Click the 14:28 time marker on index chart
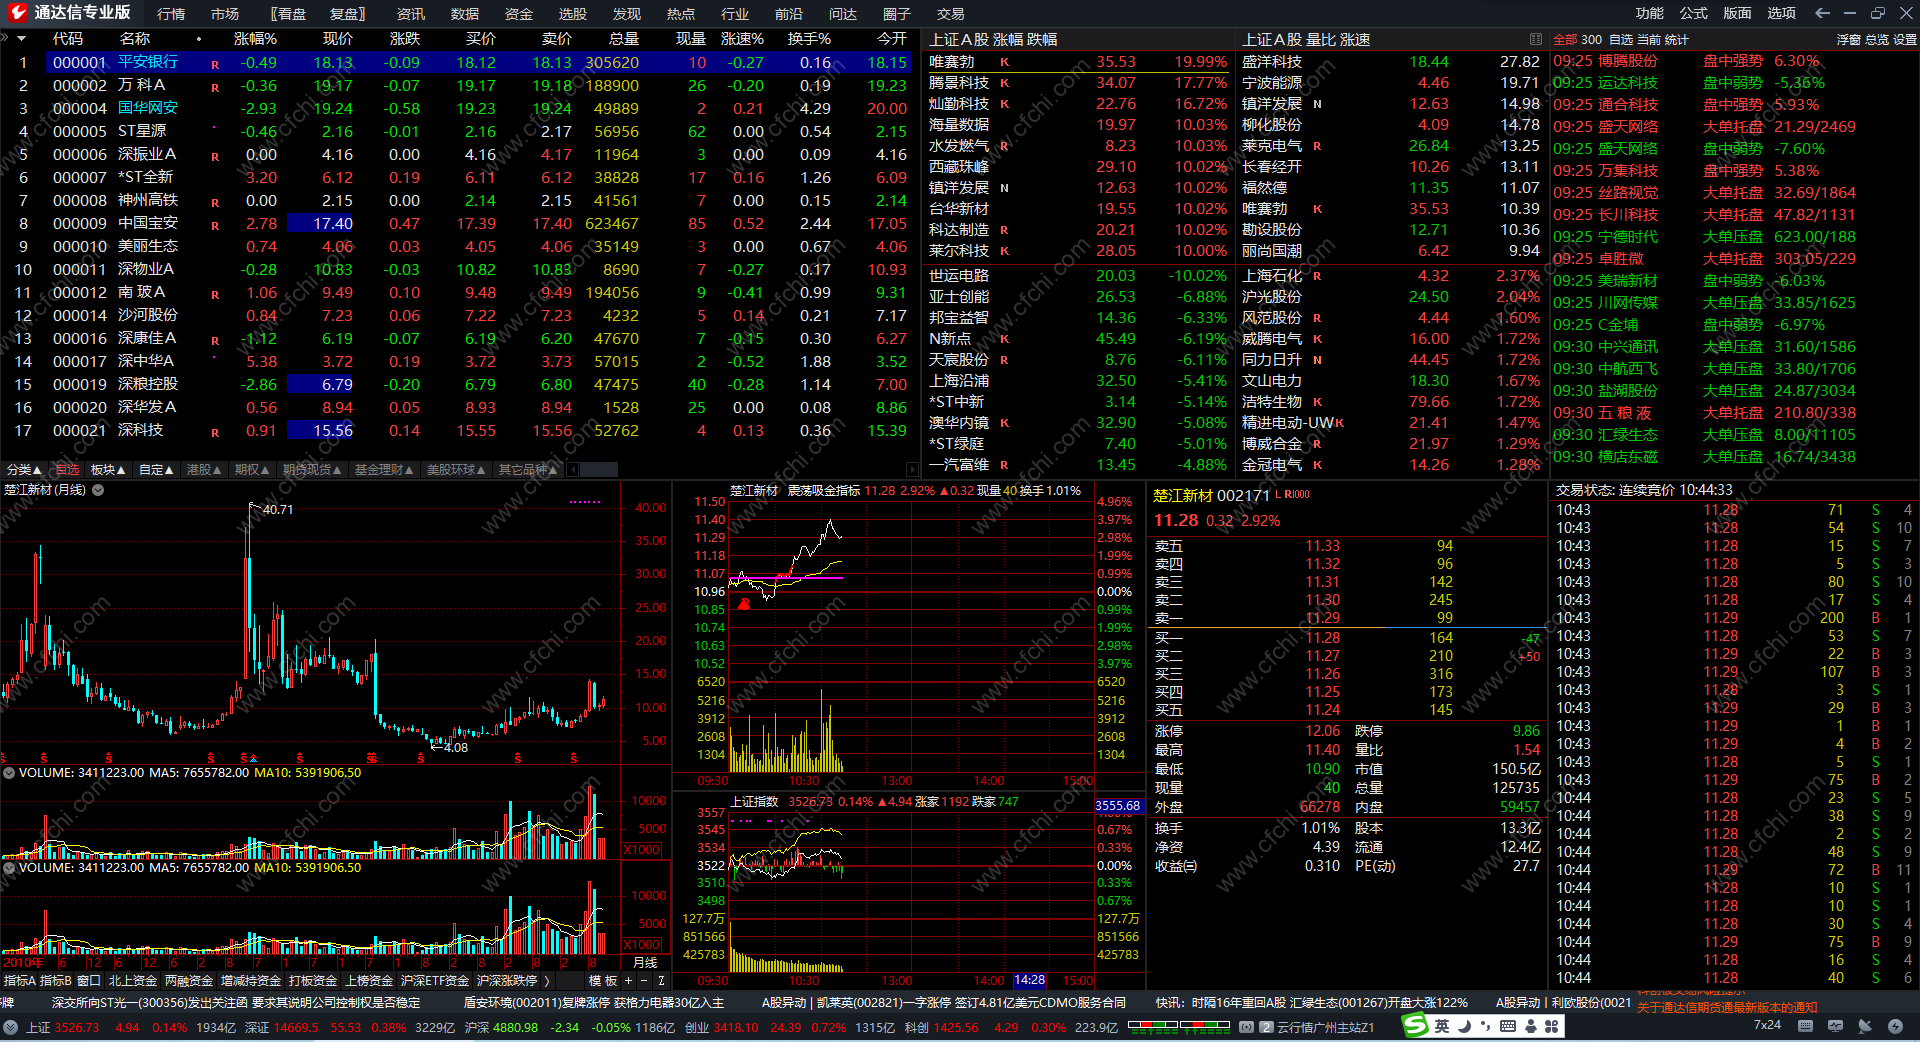This screenshot has width=1920, height=1042. 1029,980
